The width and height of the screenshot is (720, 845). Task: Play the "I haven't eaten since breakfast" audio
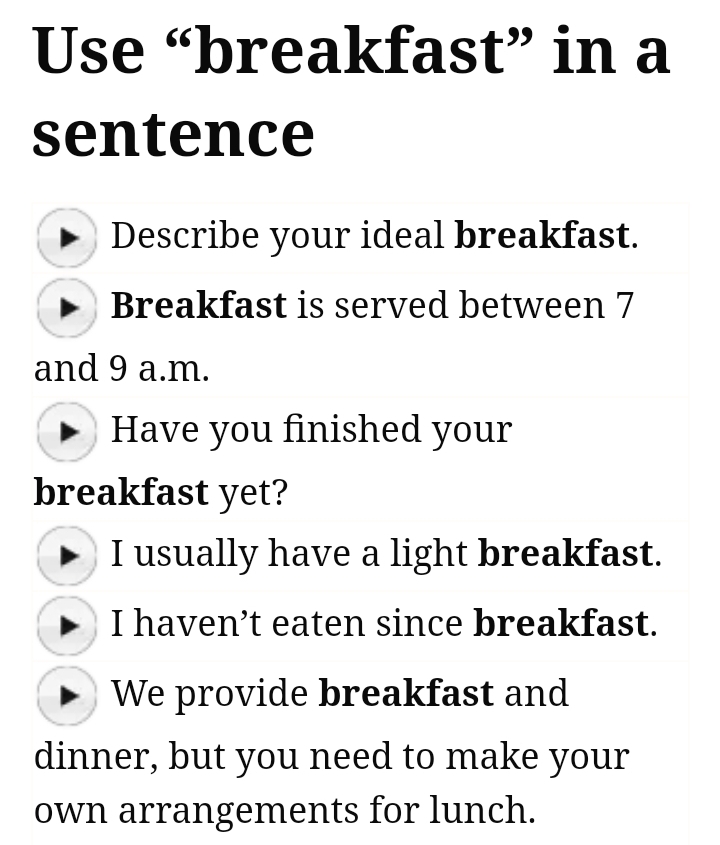tap(67, 625)
